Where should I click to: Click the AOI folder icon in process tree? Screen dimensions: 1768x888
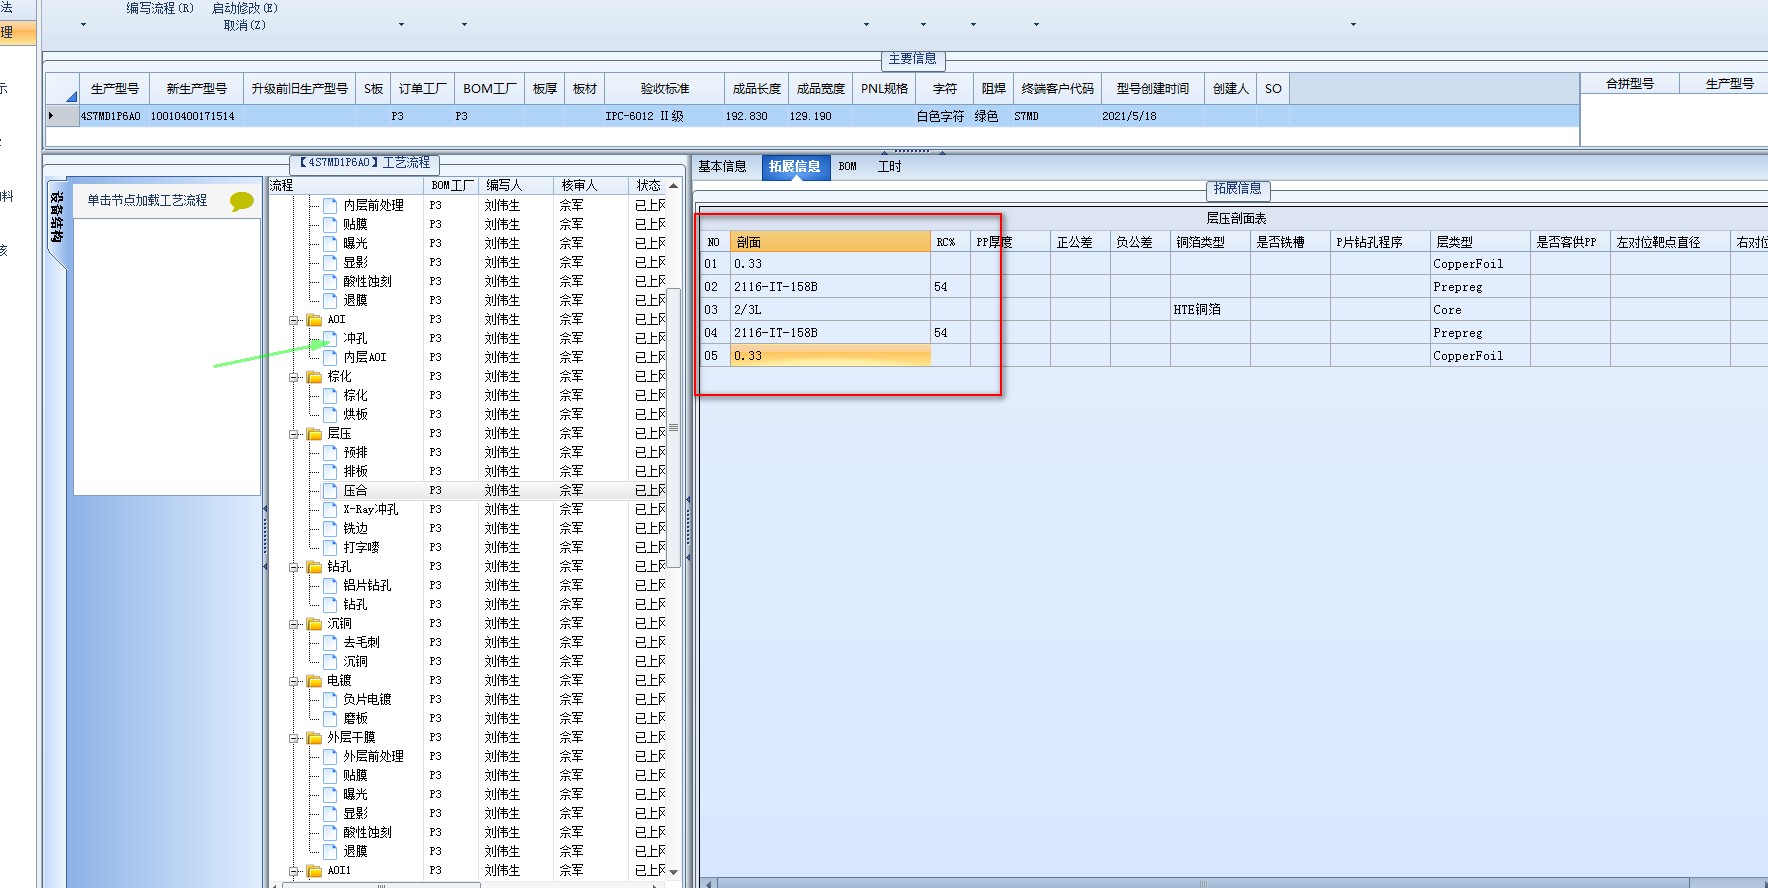[314, 320]
